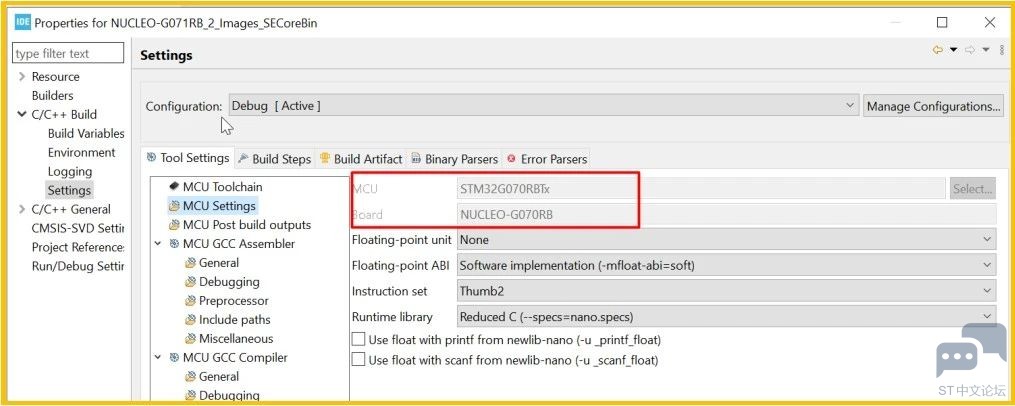Open the Instruction set dropdown
This screenshot has width=1015, height=406.
726,291
